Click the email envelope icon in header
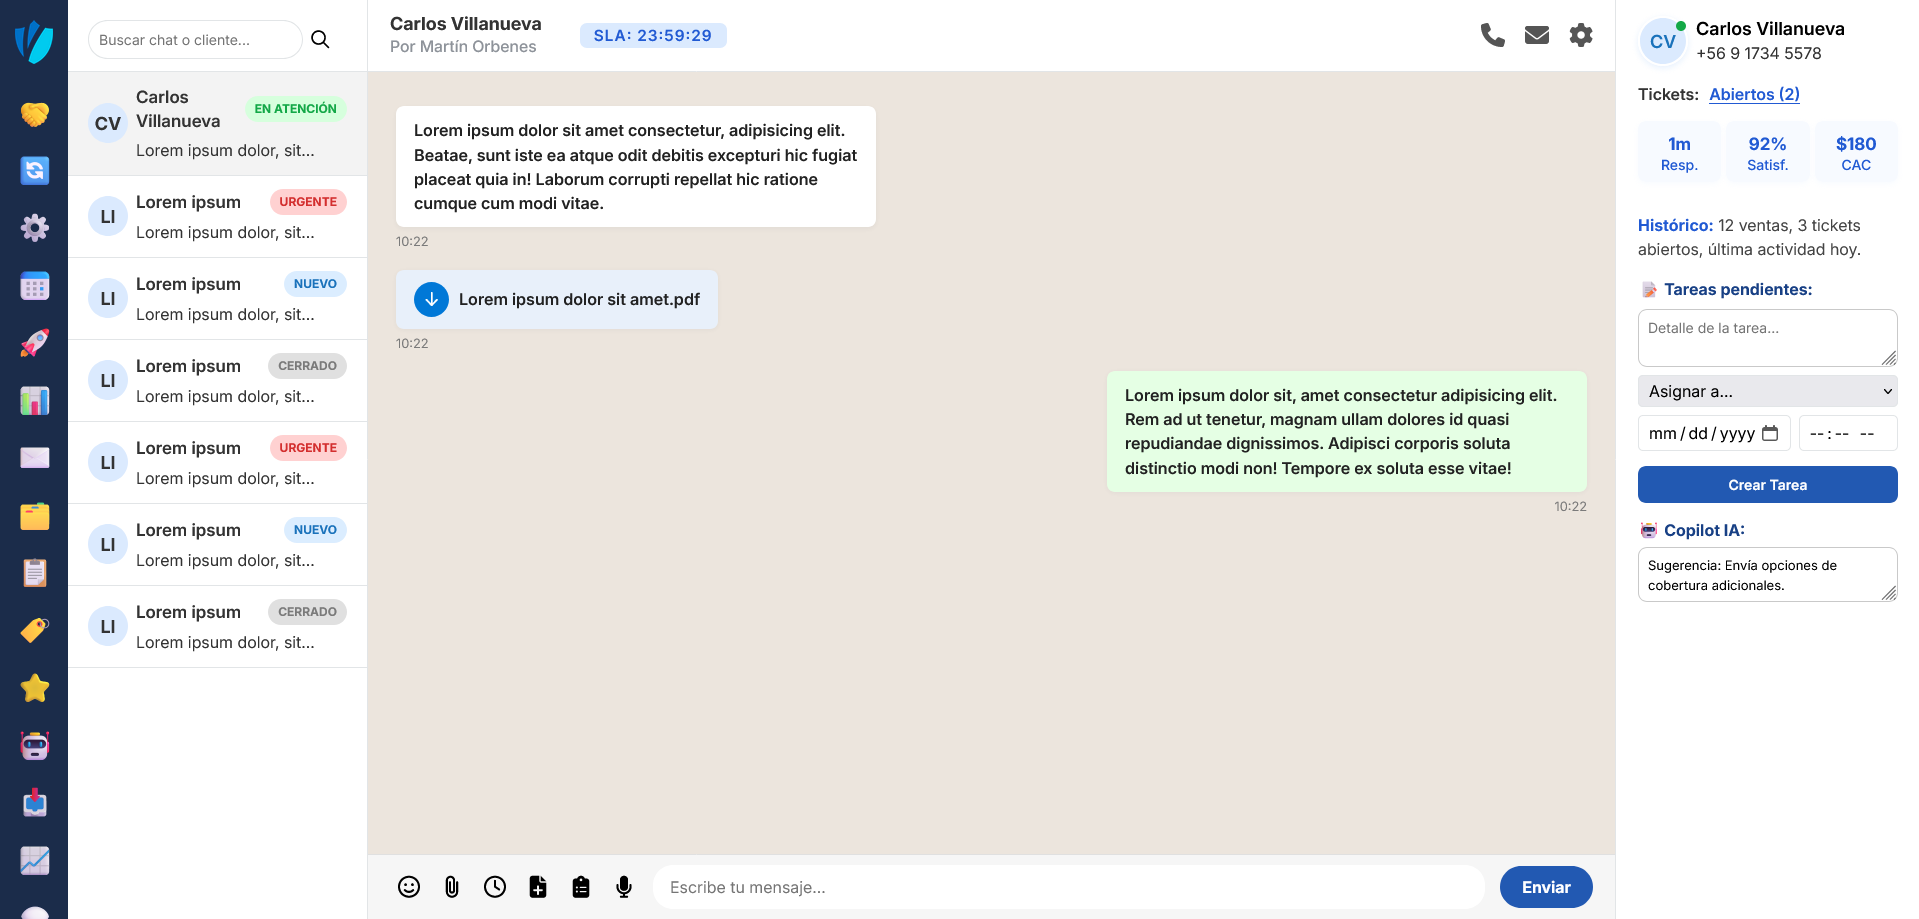The width and height of the screenshot is (1919, 919). (x=1536, y=36)
